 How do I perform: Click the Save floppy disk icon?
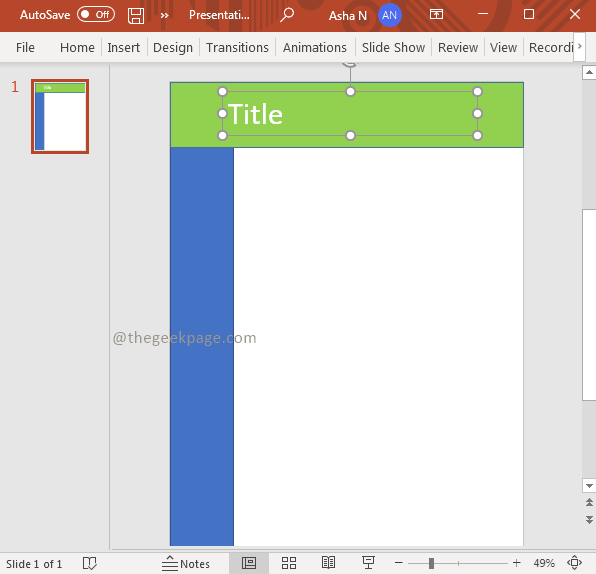coord(136,16)
